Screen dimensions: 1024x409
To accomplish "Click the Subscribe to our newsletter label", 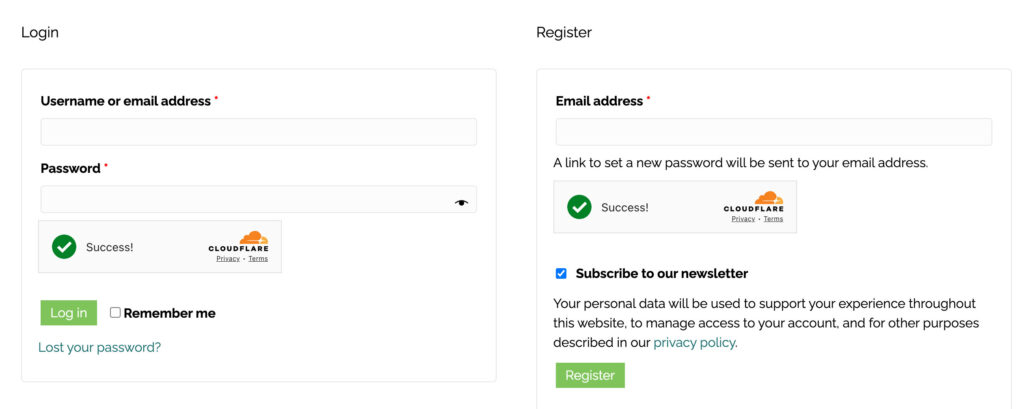I will tap(661, 273).
